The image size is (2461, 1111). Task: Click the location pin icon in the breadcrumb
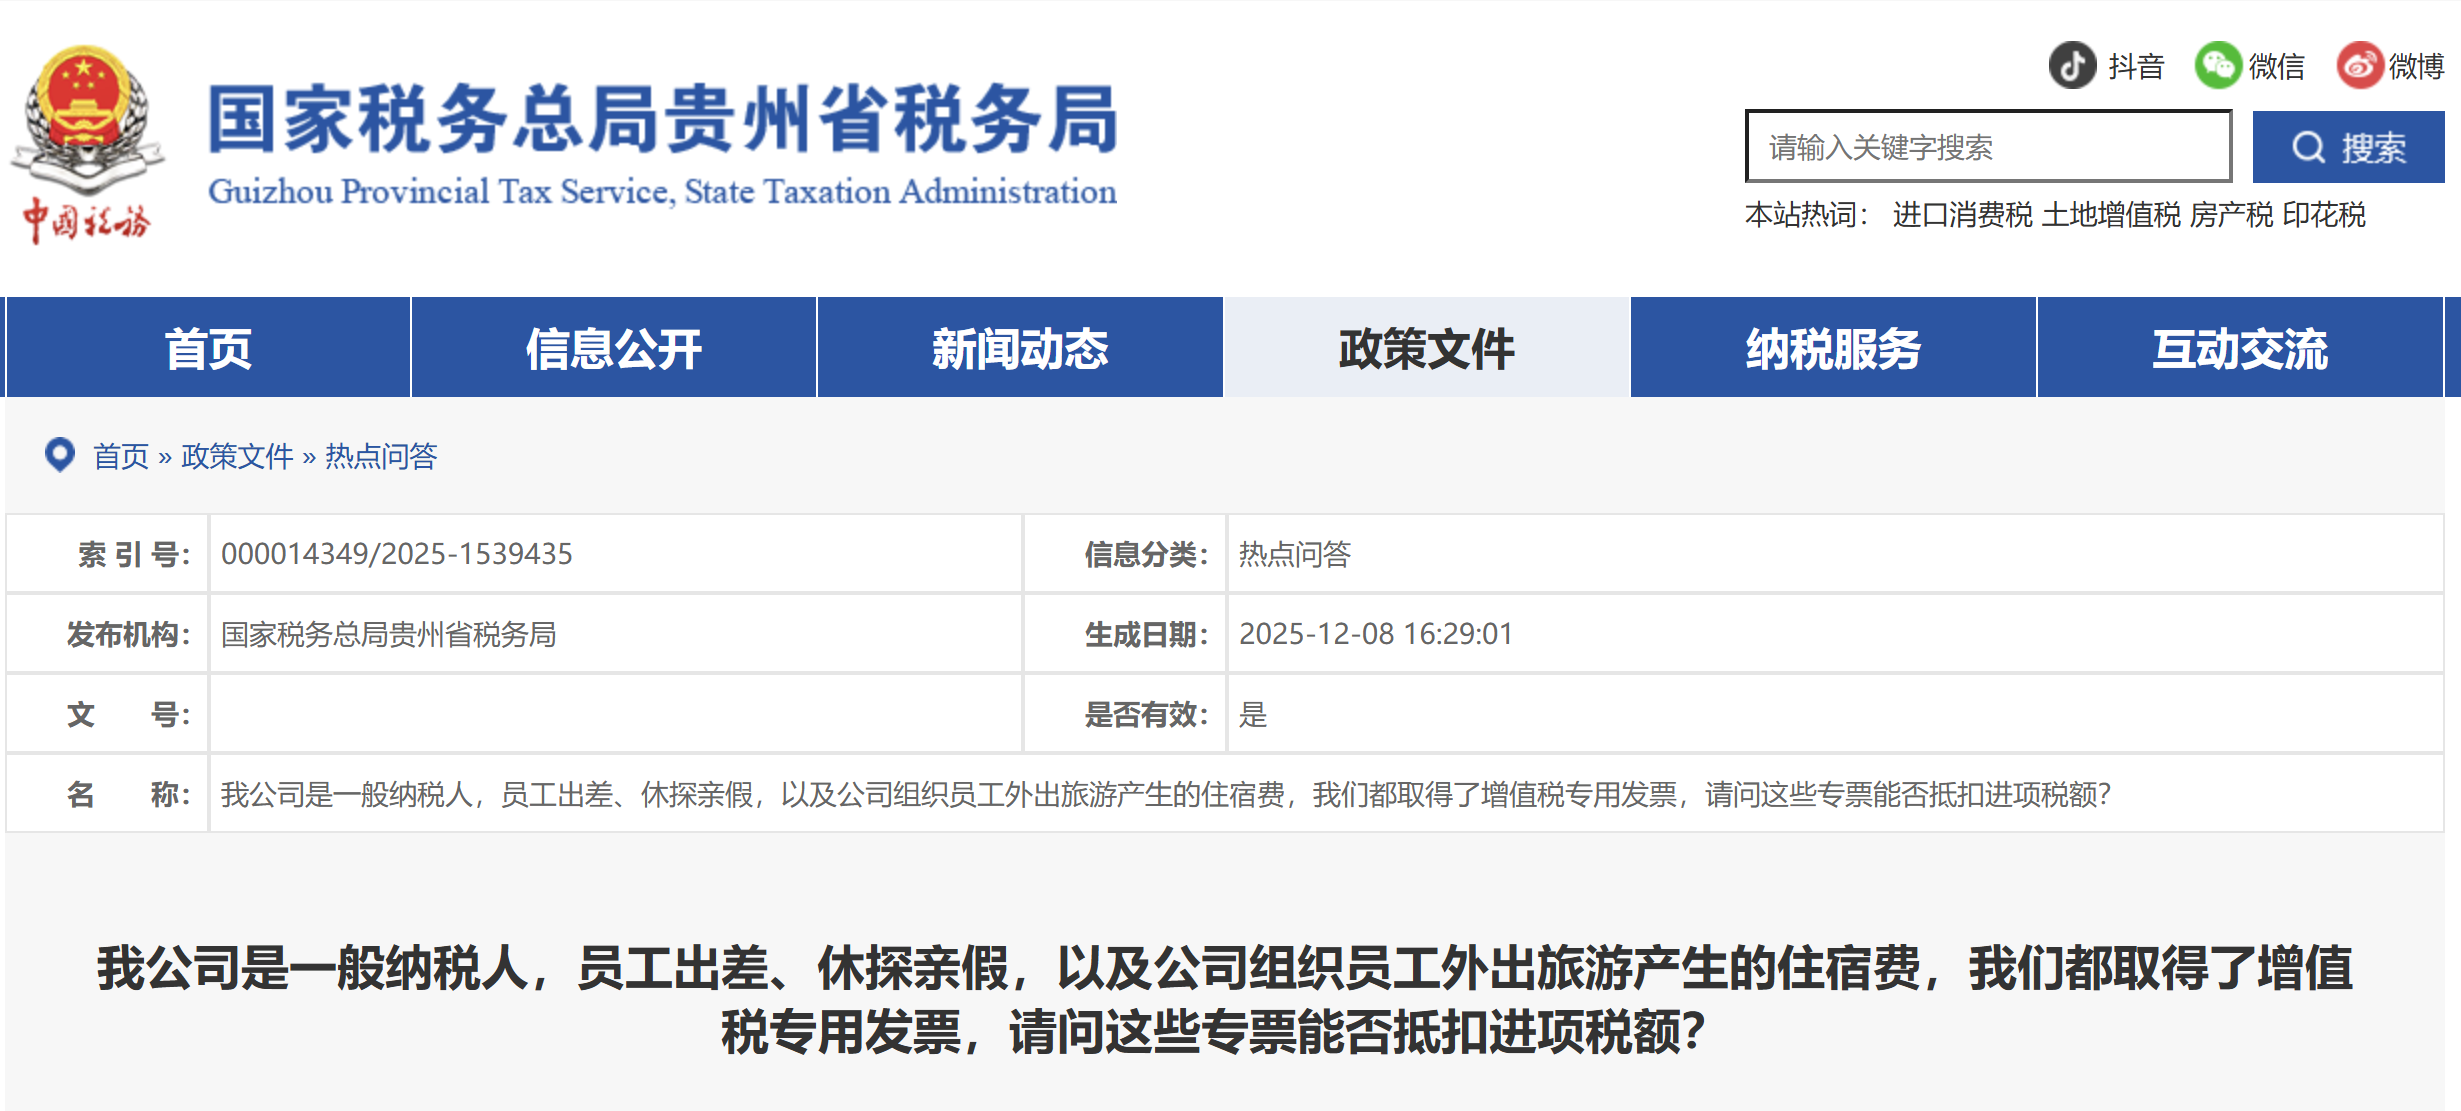[x=62, y=456]
